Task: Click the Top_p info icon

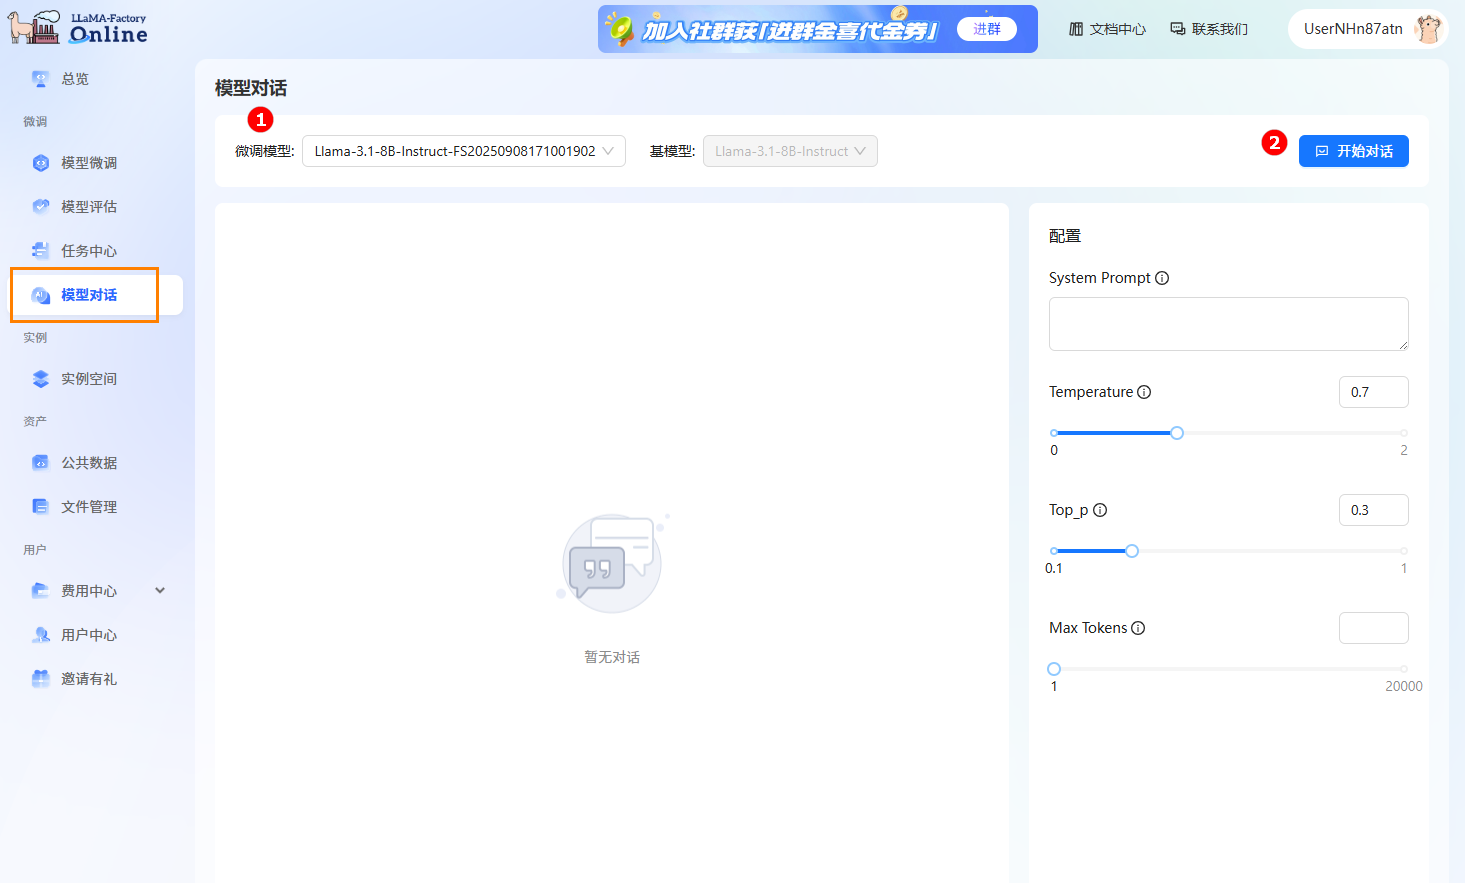Action: (1100, 510)
